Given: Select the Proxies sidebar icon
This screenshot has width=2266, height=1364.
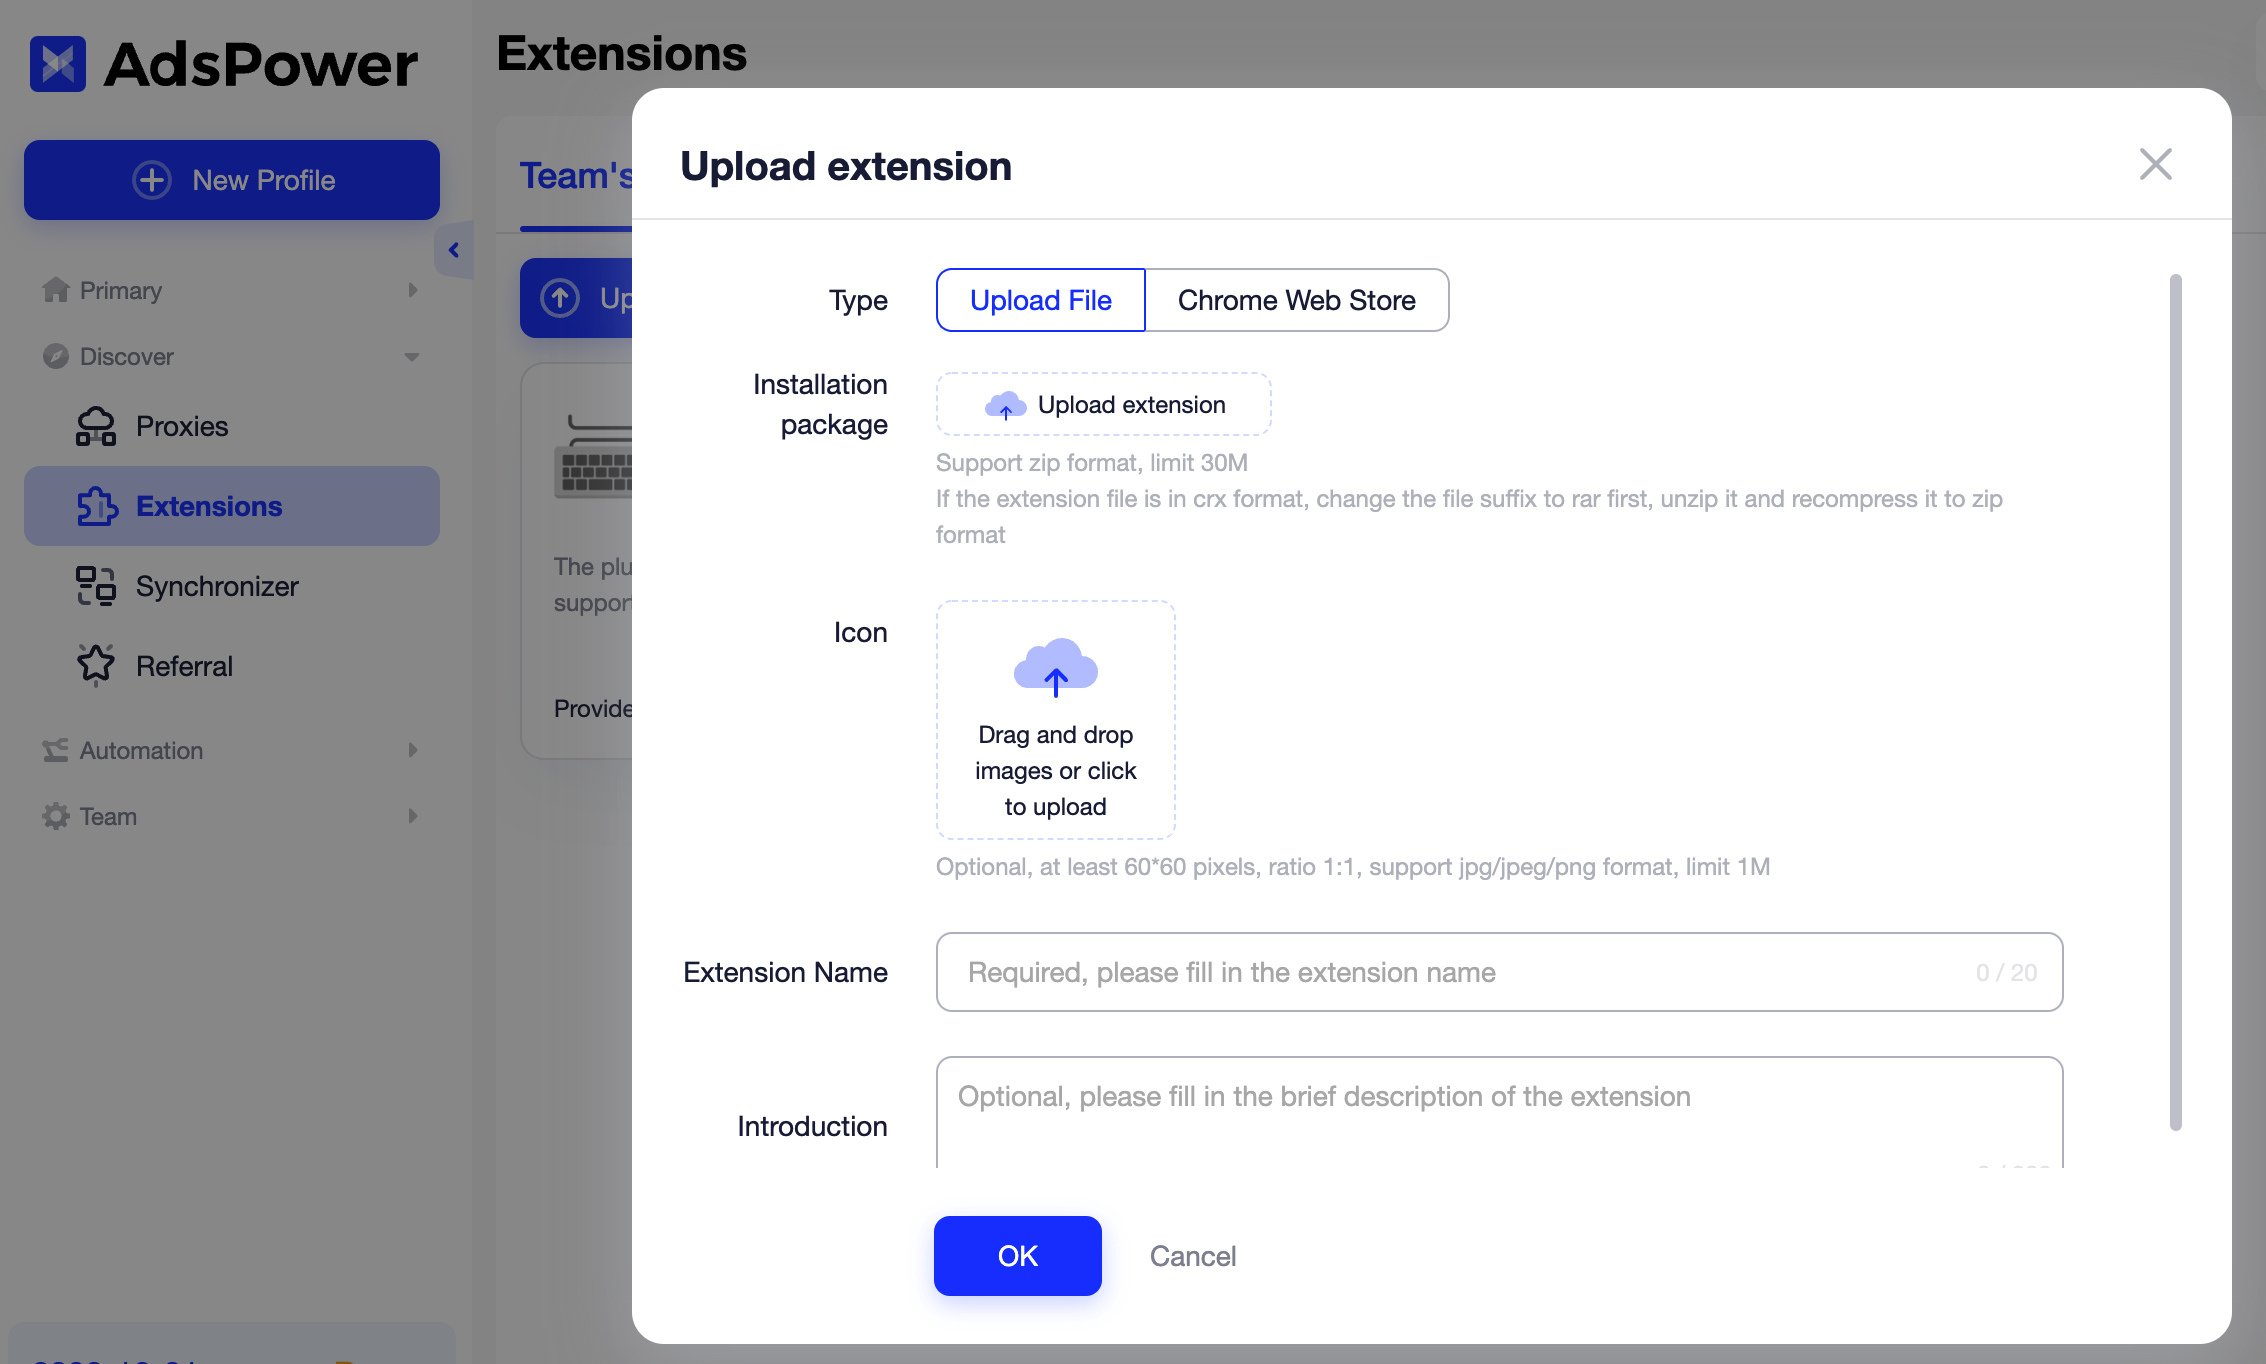Looking at the screenshot, I should [x=95, y=425].
